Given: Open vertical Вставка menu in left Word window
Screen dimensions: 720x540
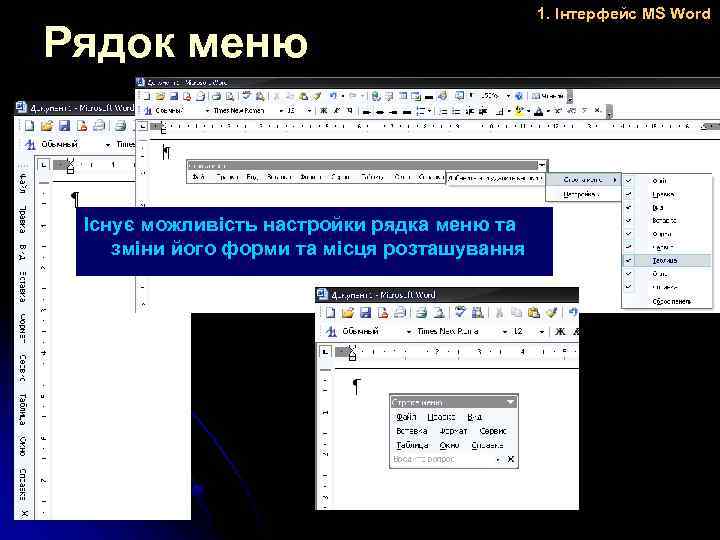Looking at the screenshot, I should pyautogui.click(x=22, y=287).
